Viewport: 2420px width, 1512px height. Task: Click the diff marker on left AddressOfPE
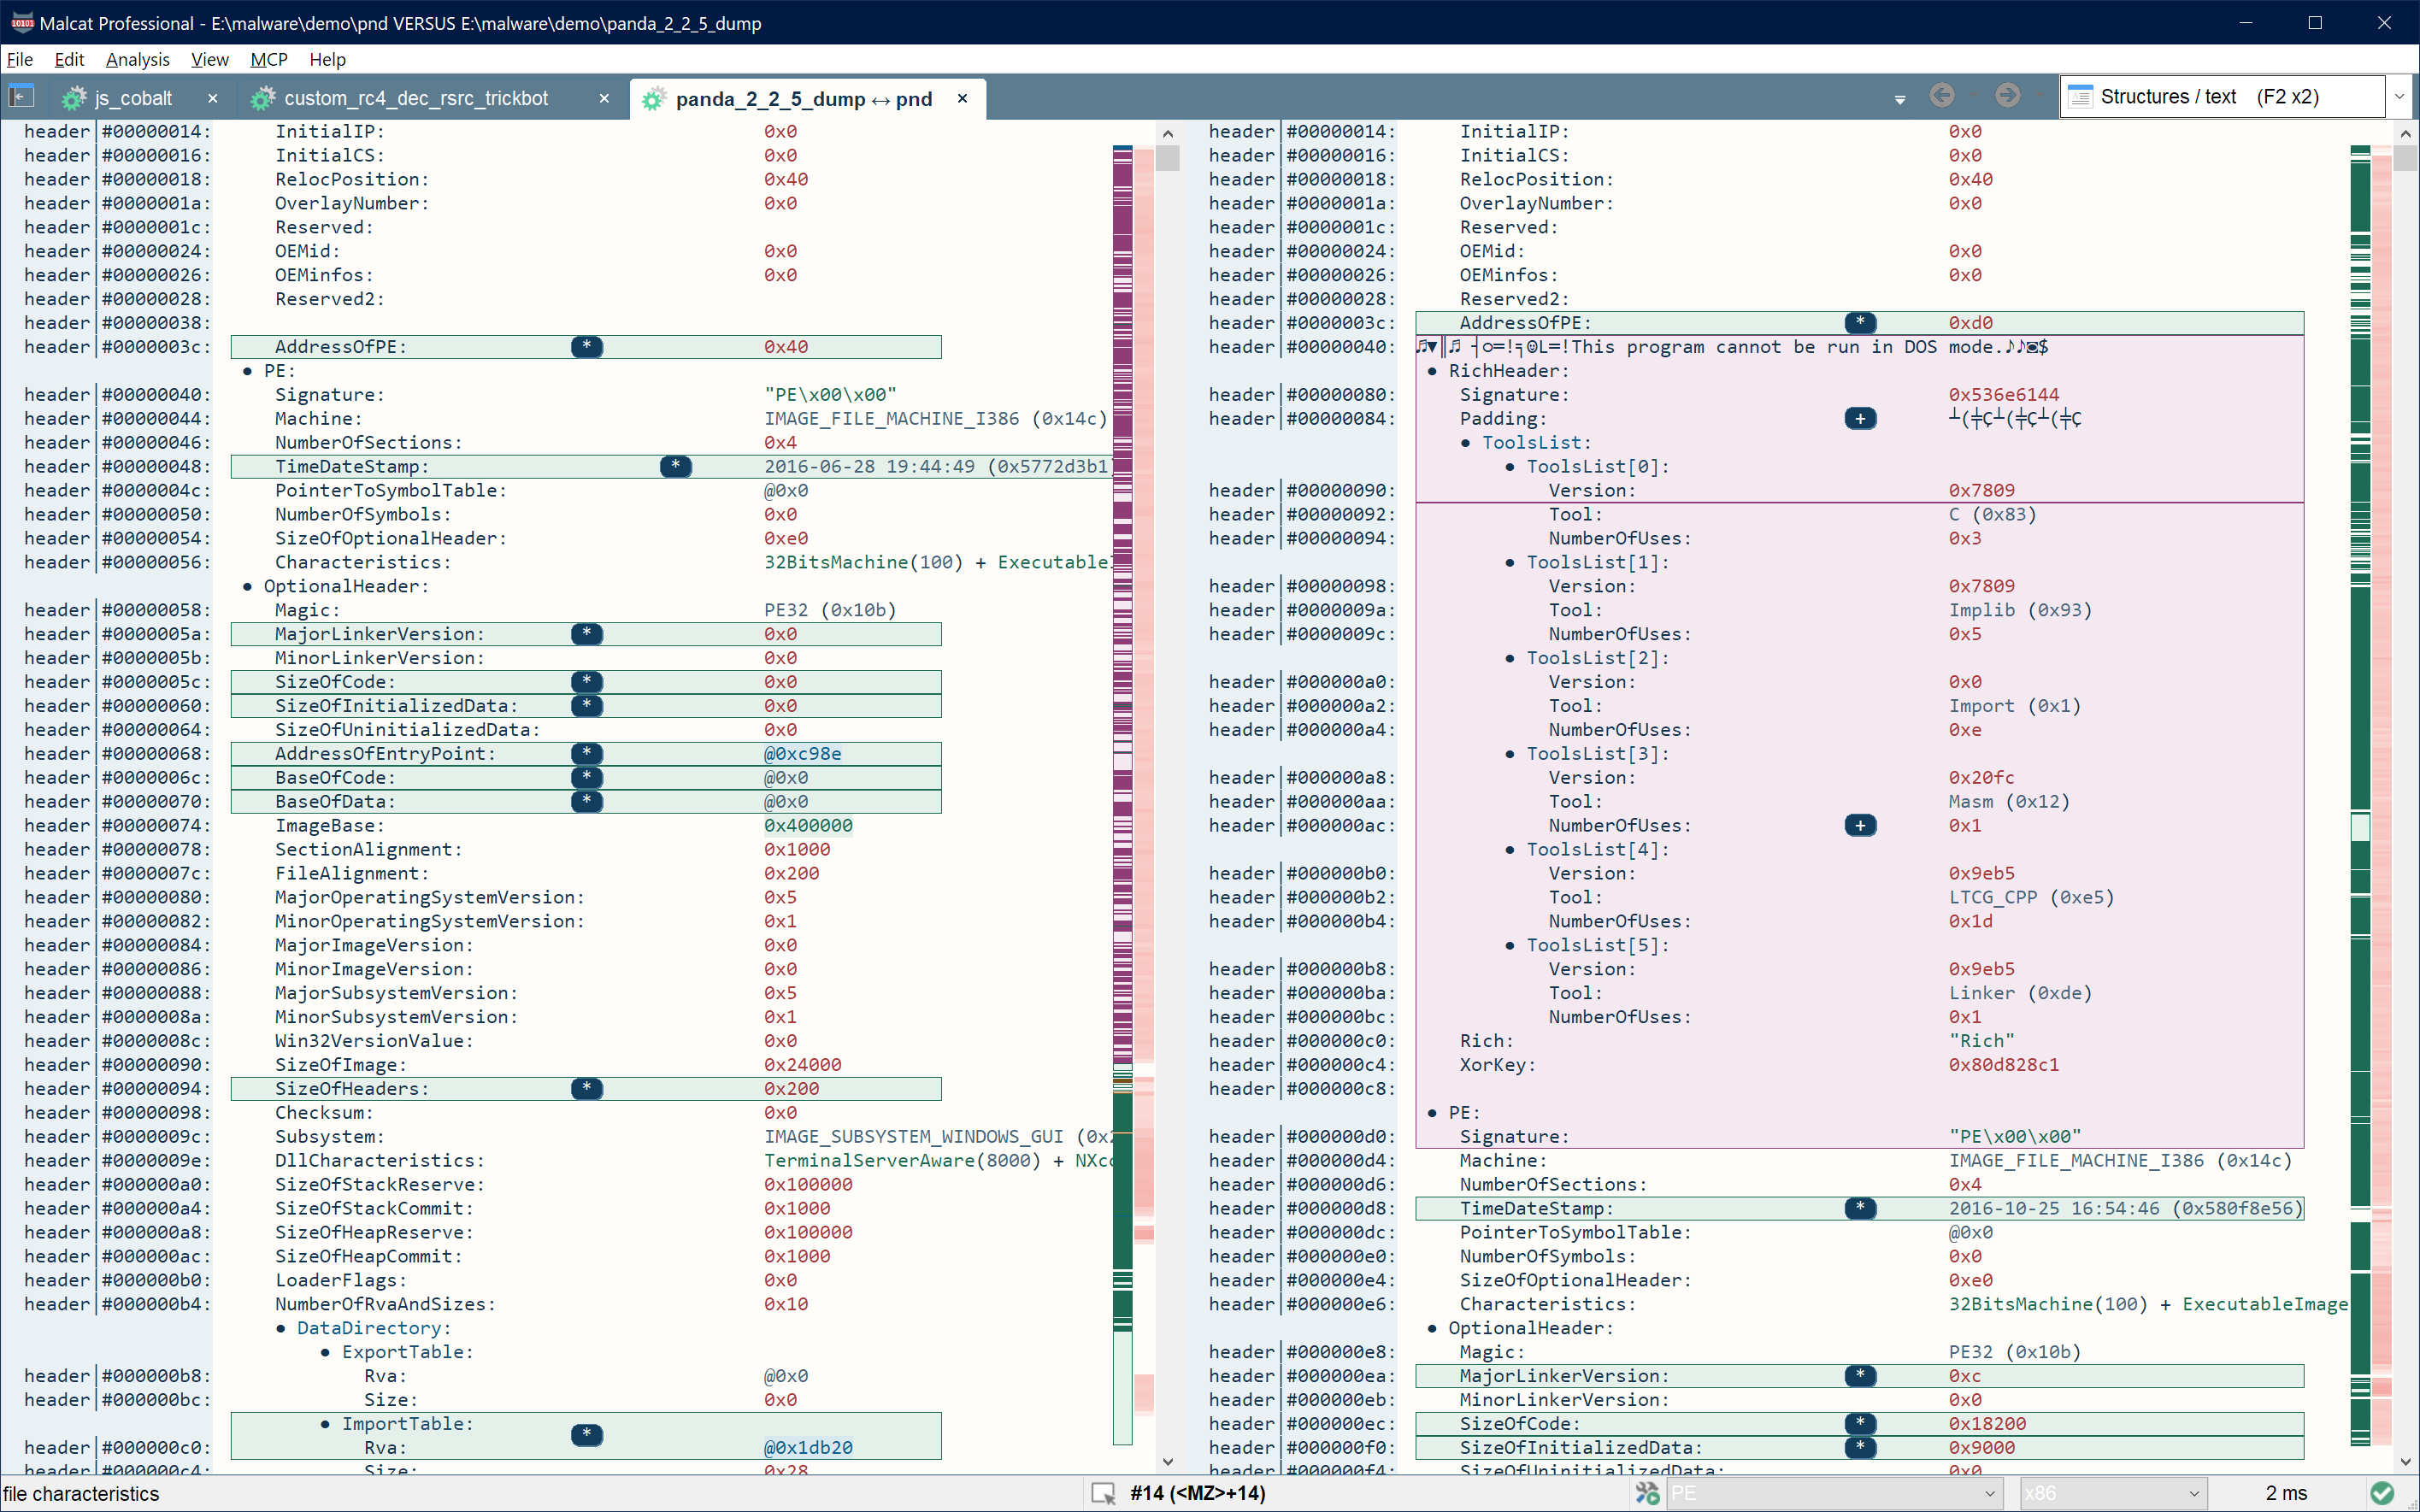[587, 347]
